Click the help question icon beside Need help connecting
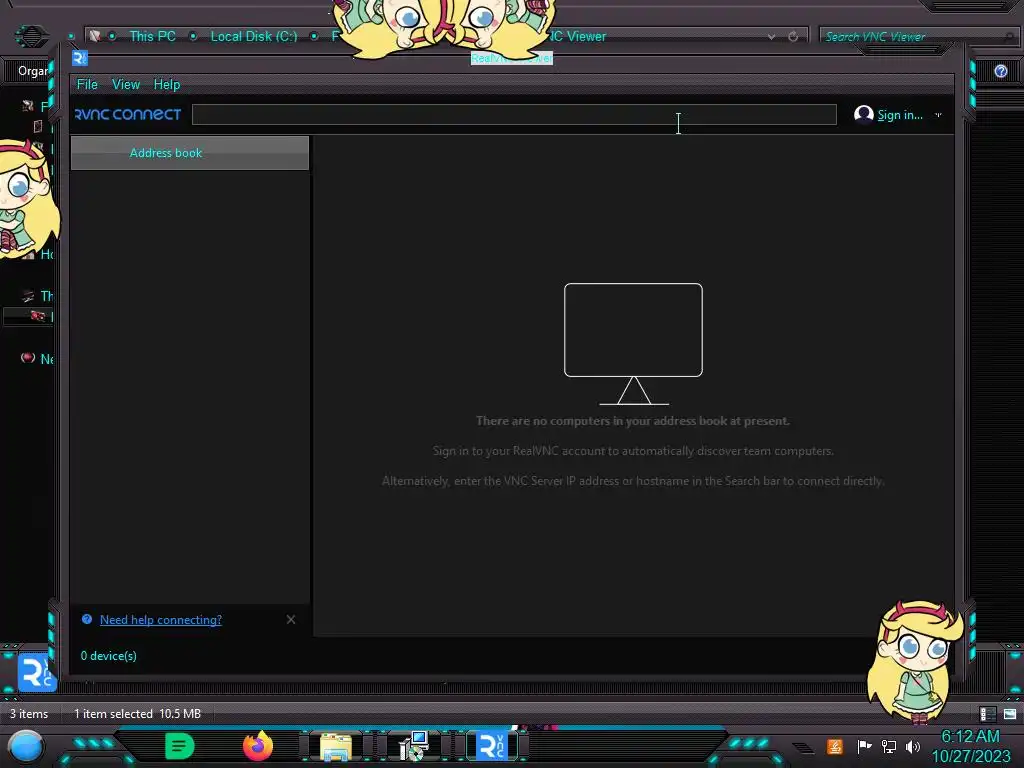Screen dimensions: 1024x768 click(87, 619)
